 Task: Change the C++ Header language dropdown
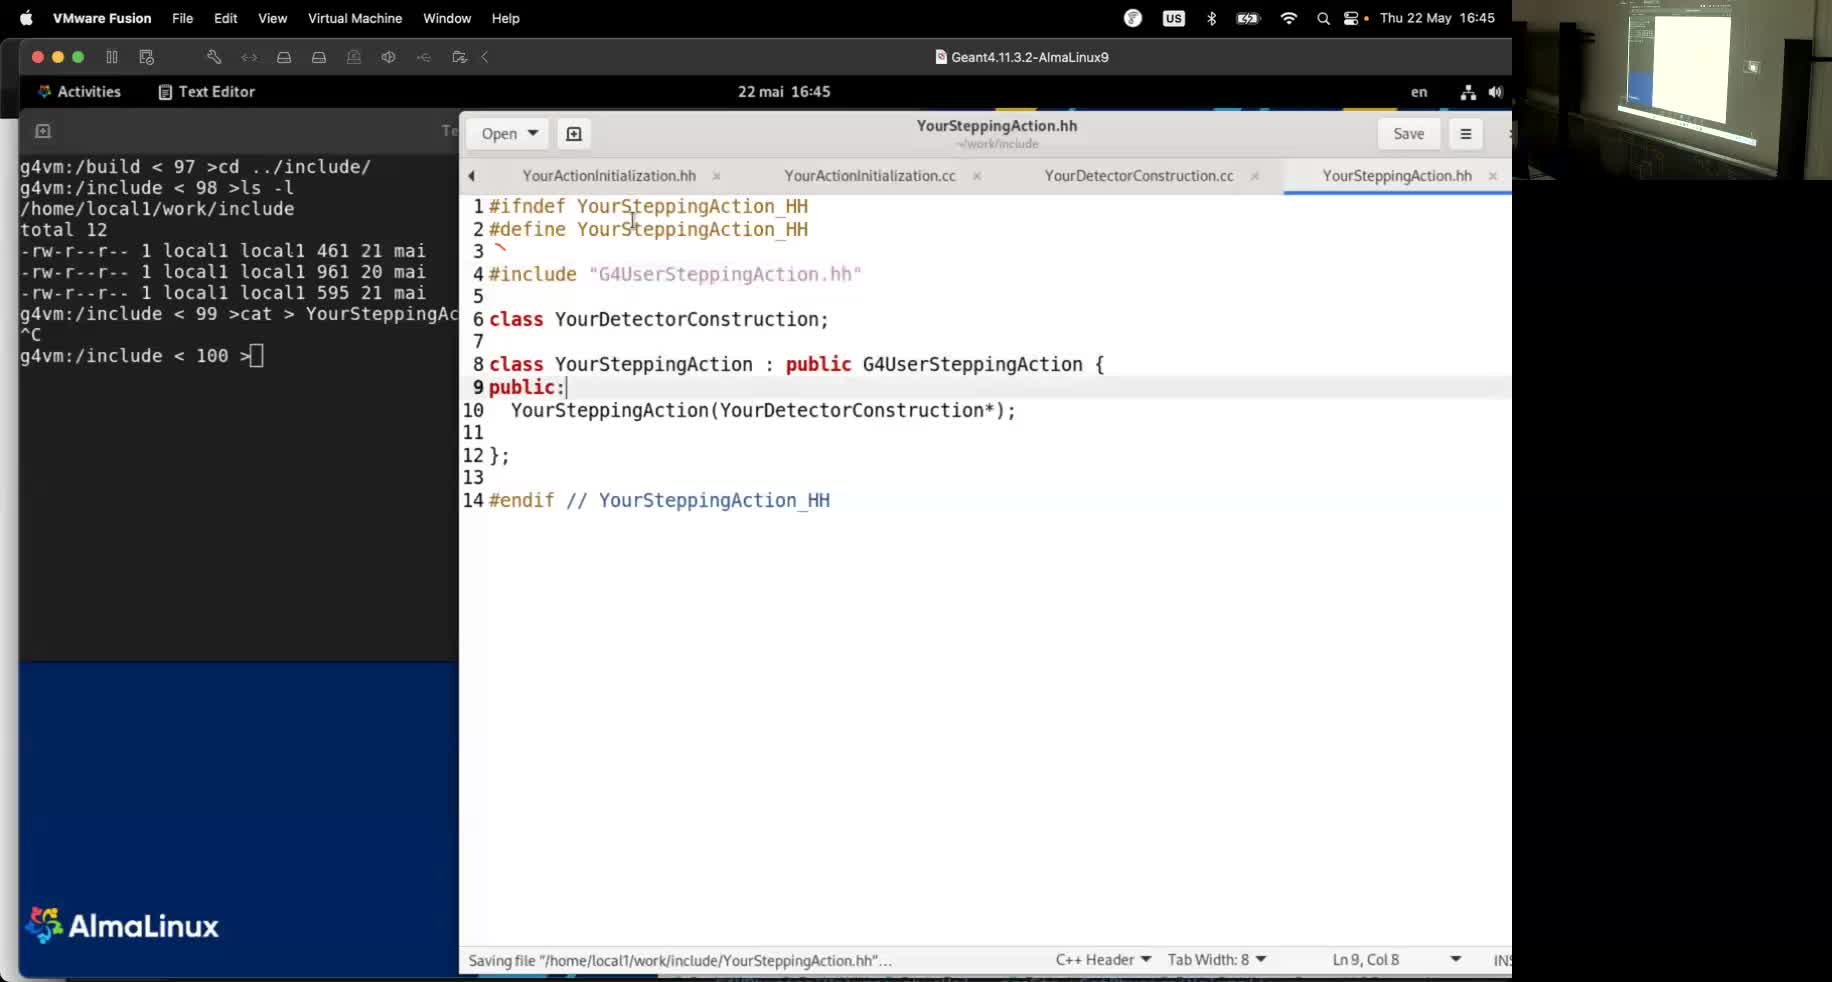1103,960
